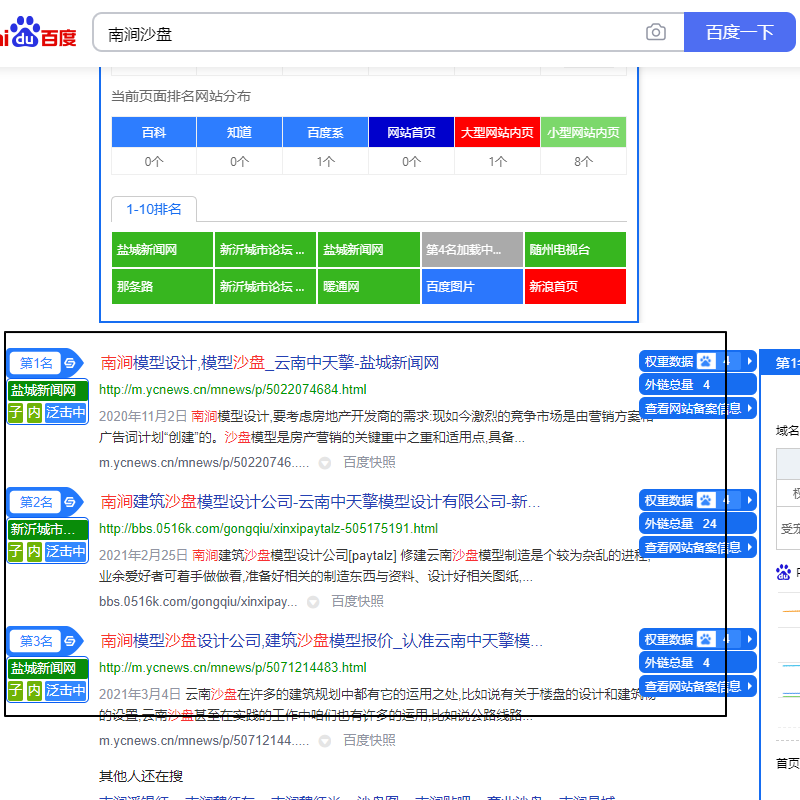The image size is (800, 800).
Task: Click the 子 tag under the 第3名 badge
Action: tap(16, 690)
